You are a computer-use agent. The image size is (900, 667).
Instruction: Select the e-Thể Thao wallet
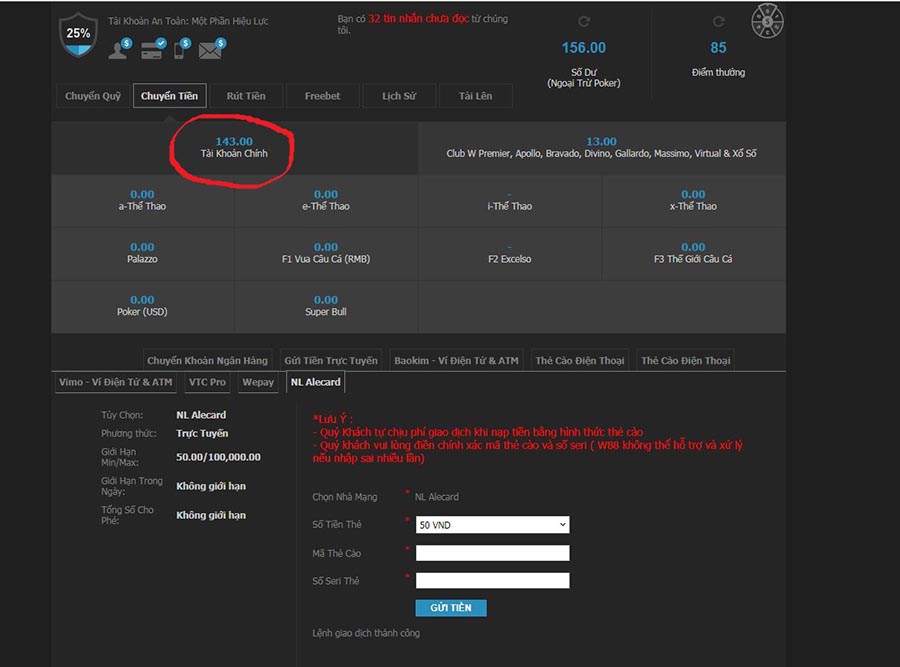[x=326, y=200]
